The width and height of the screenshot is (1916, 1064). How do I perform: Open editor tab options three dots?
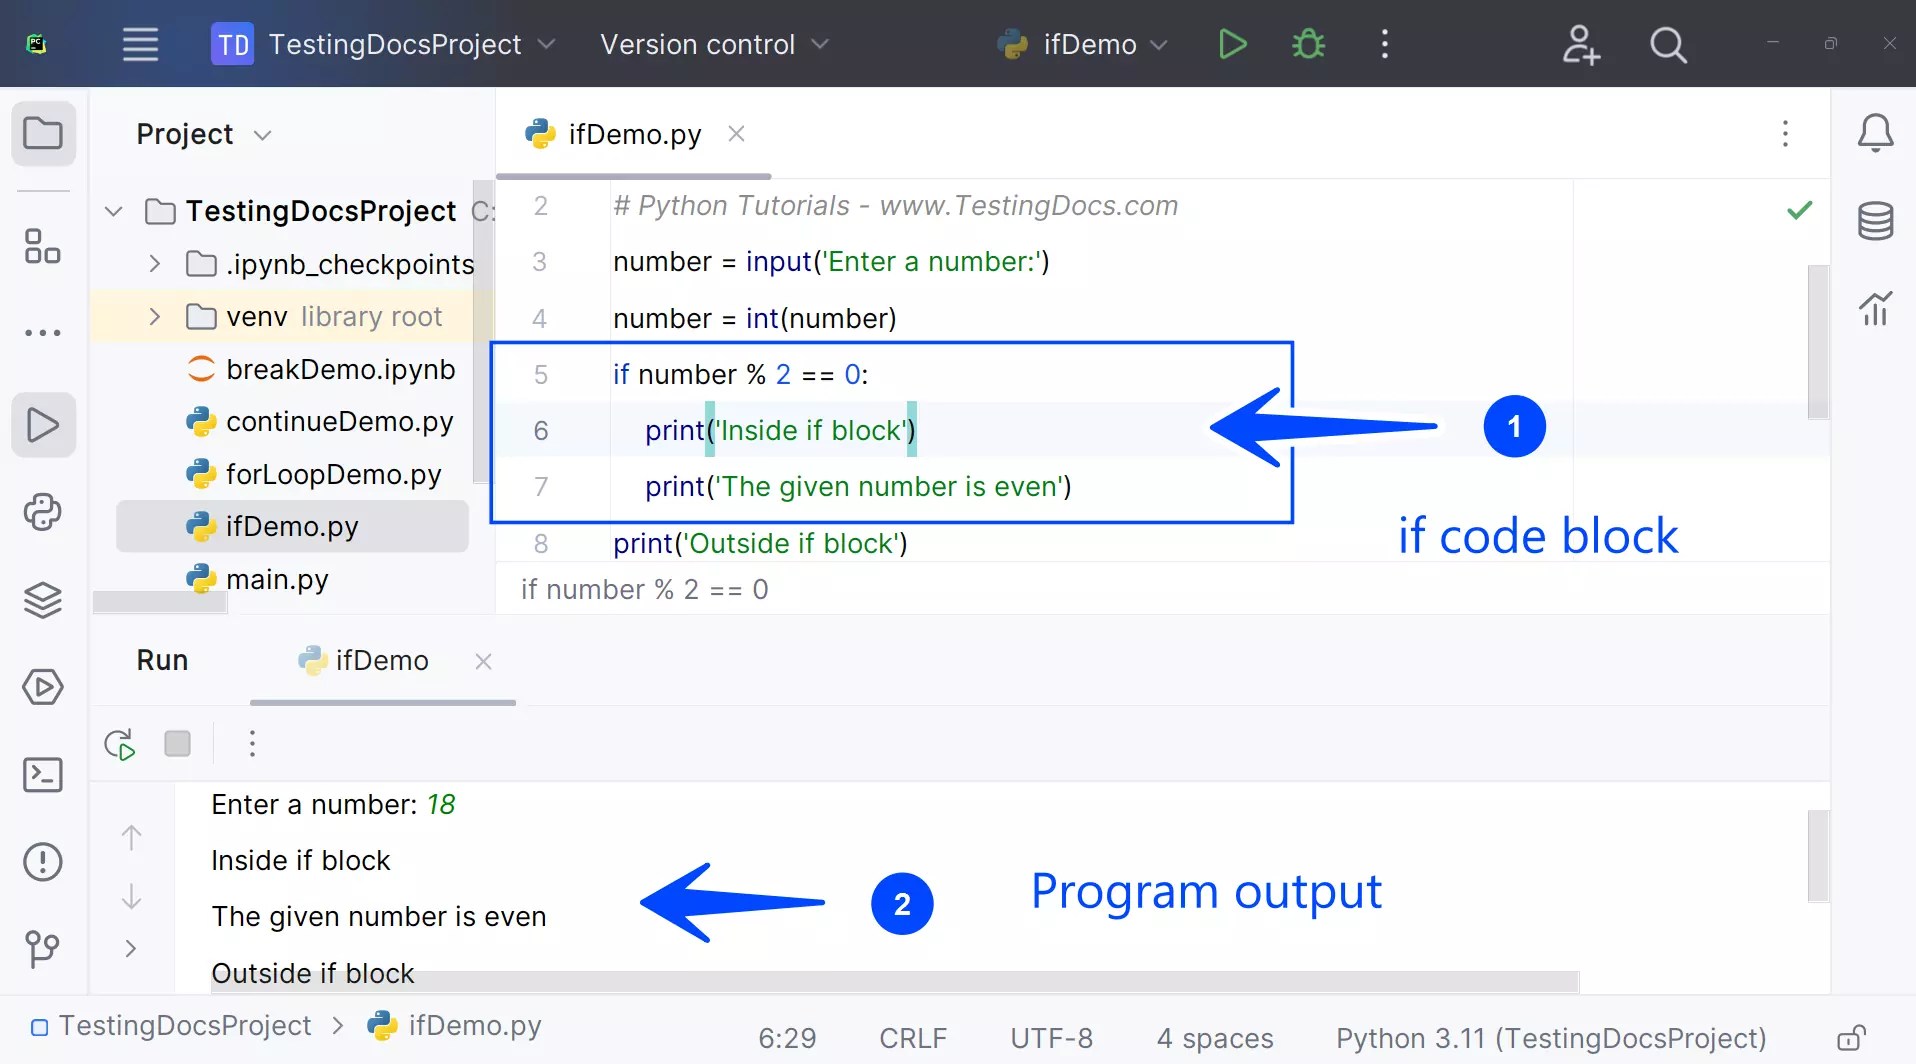(x=1785, y=134)
